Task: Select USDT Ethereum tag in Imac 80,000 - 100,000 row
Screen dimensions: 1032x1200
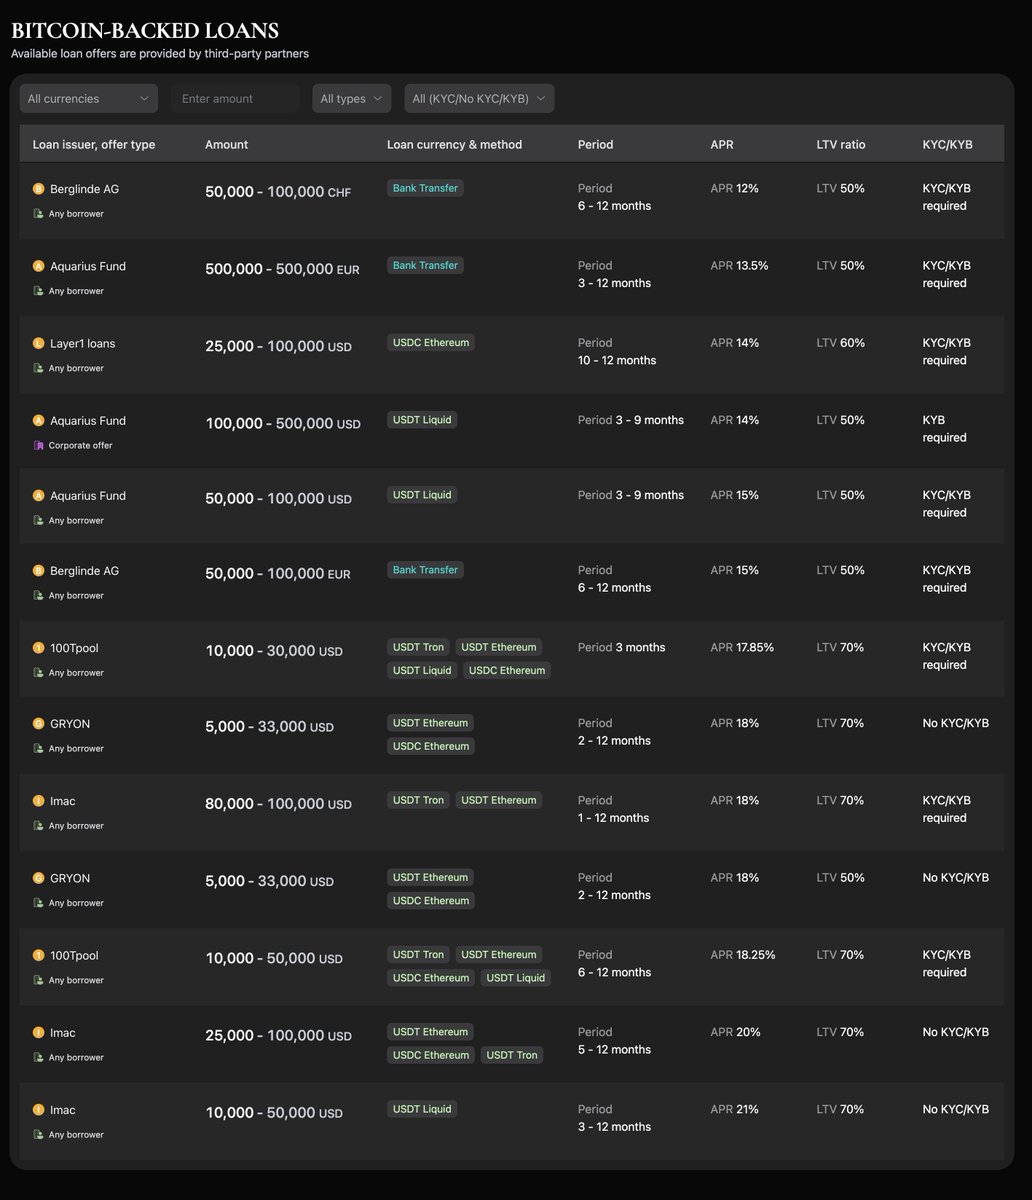Action: (x=499, y=800)
